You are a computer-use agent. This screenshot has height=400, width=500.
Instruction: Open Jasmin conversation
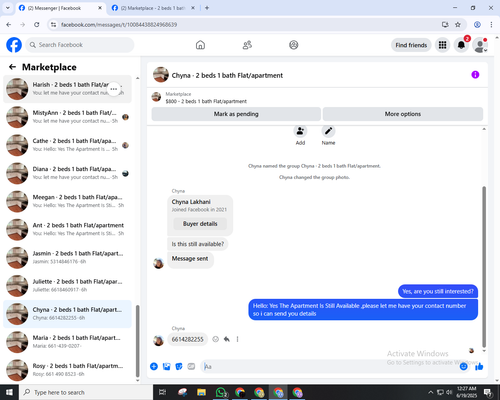[67, 258]
